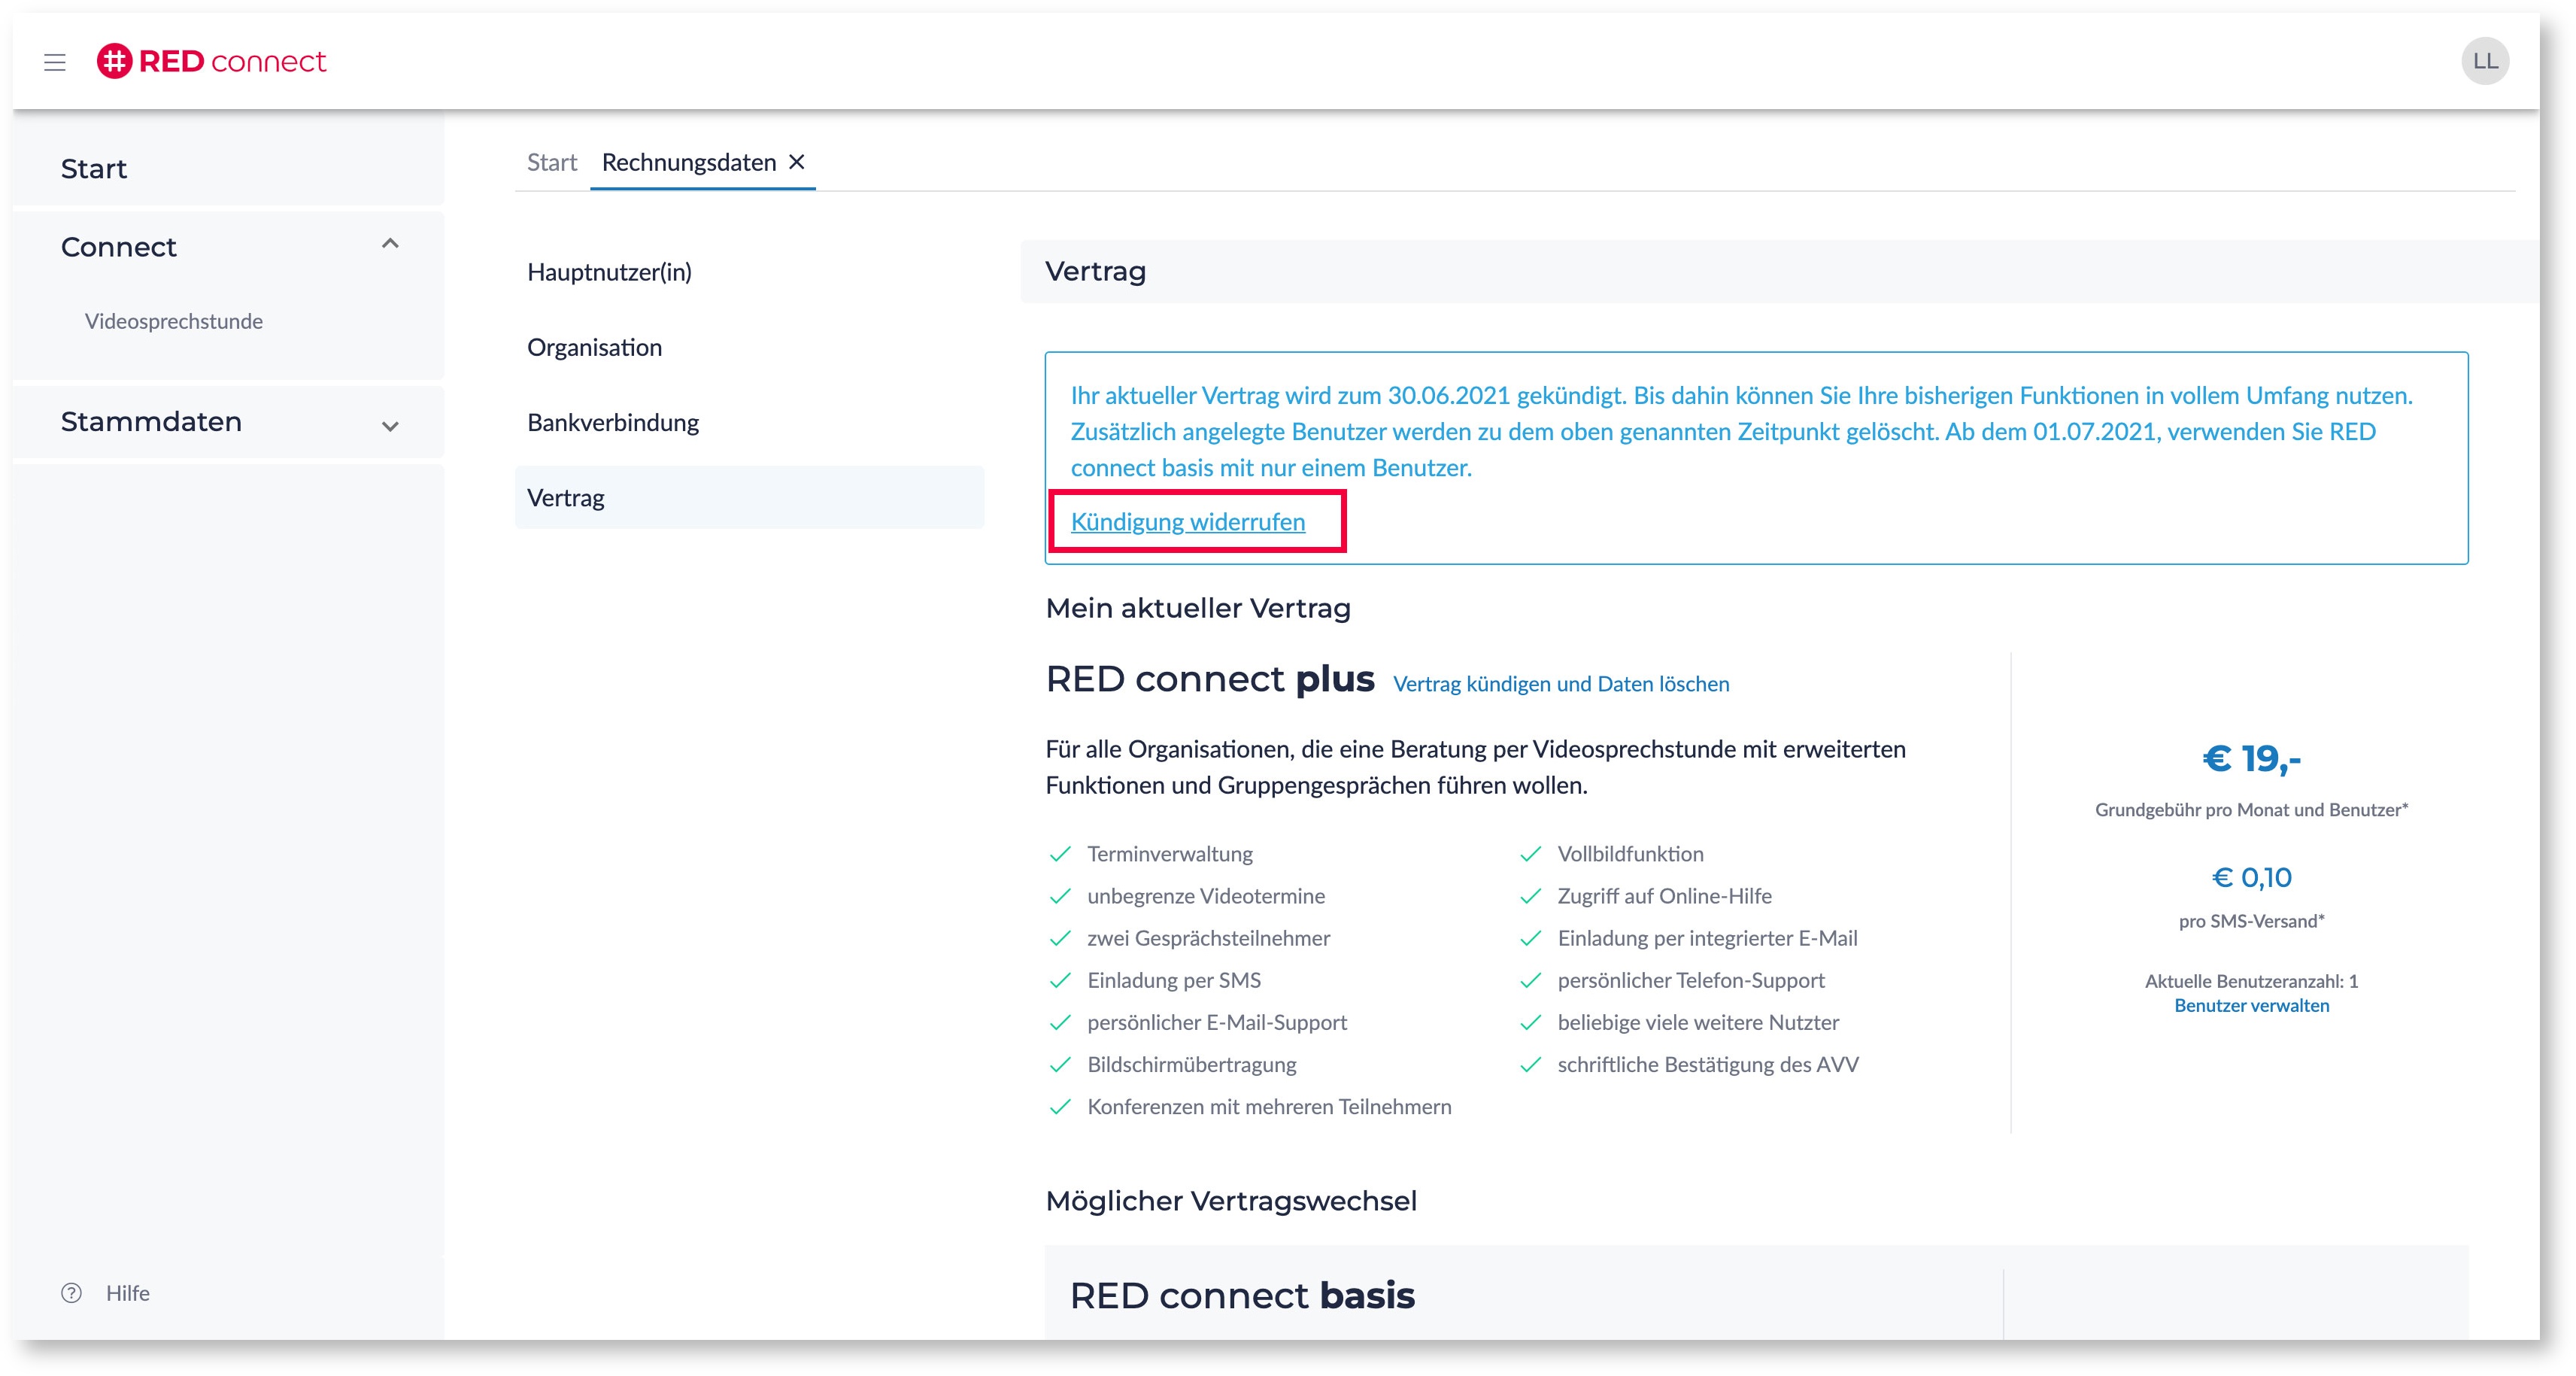The width and height of the screenshot is (2576, 1376).
Task: Open the Organisation section
Action: pos(594,347)
